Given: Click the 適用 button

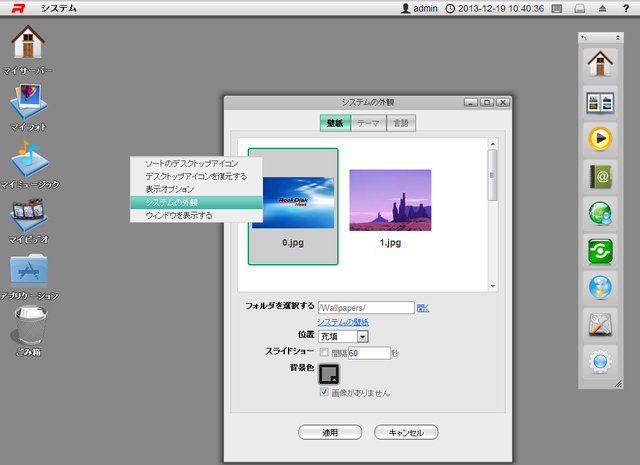Looking at the screenshot, I should 329,433.
